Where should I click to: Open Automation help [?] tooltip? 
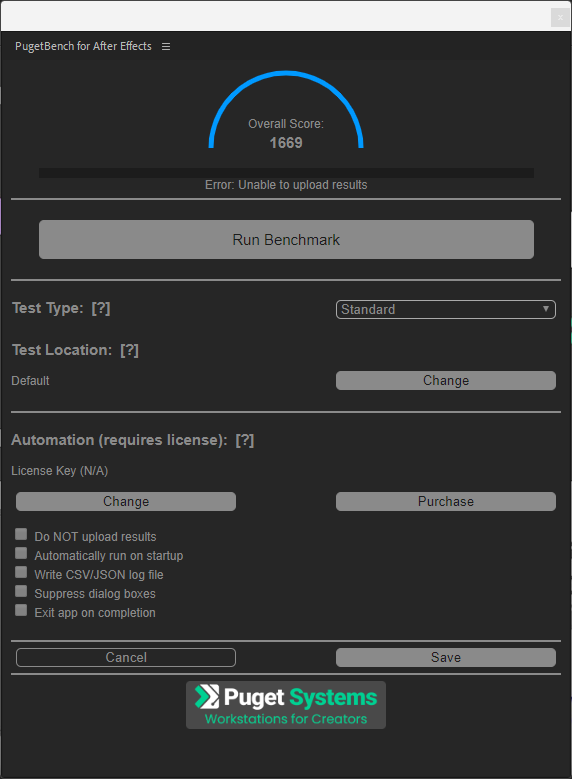pyautogui.click(x=245, y=440)
